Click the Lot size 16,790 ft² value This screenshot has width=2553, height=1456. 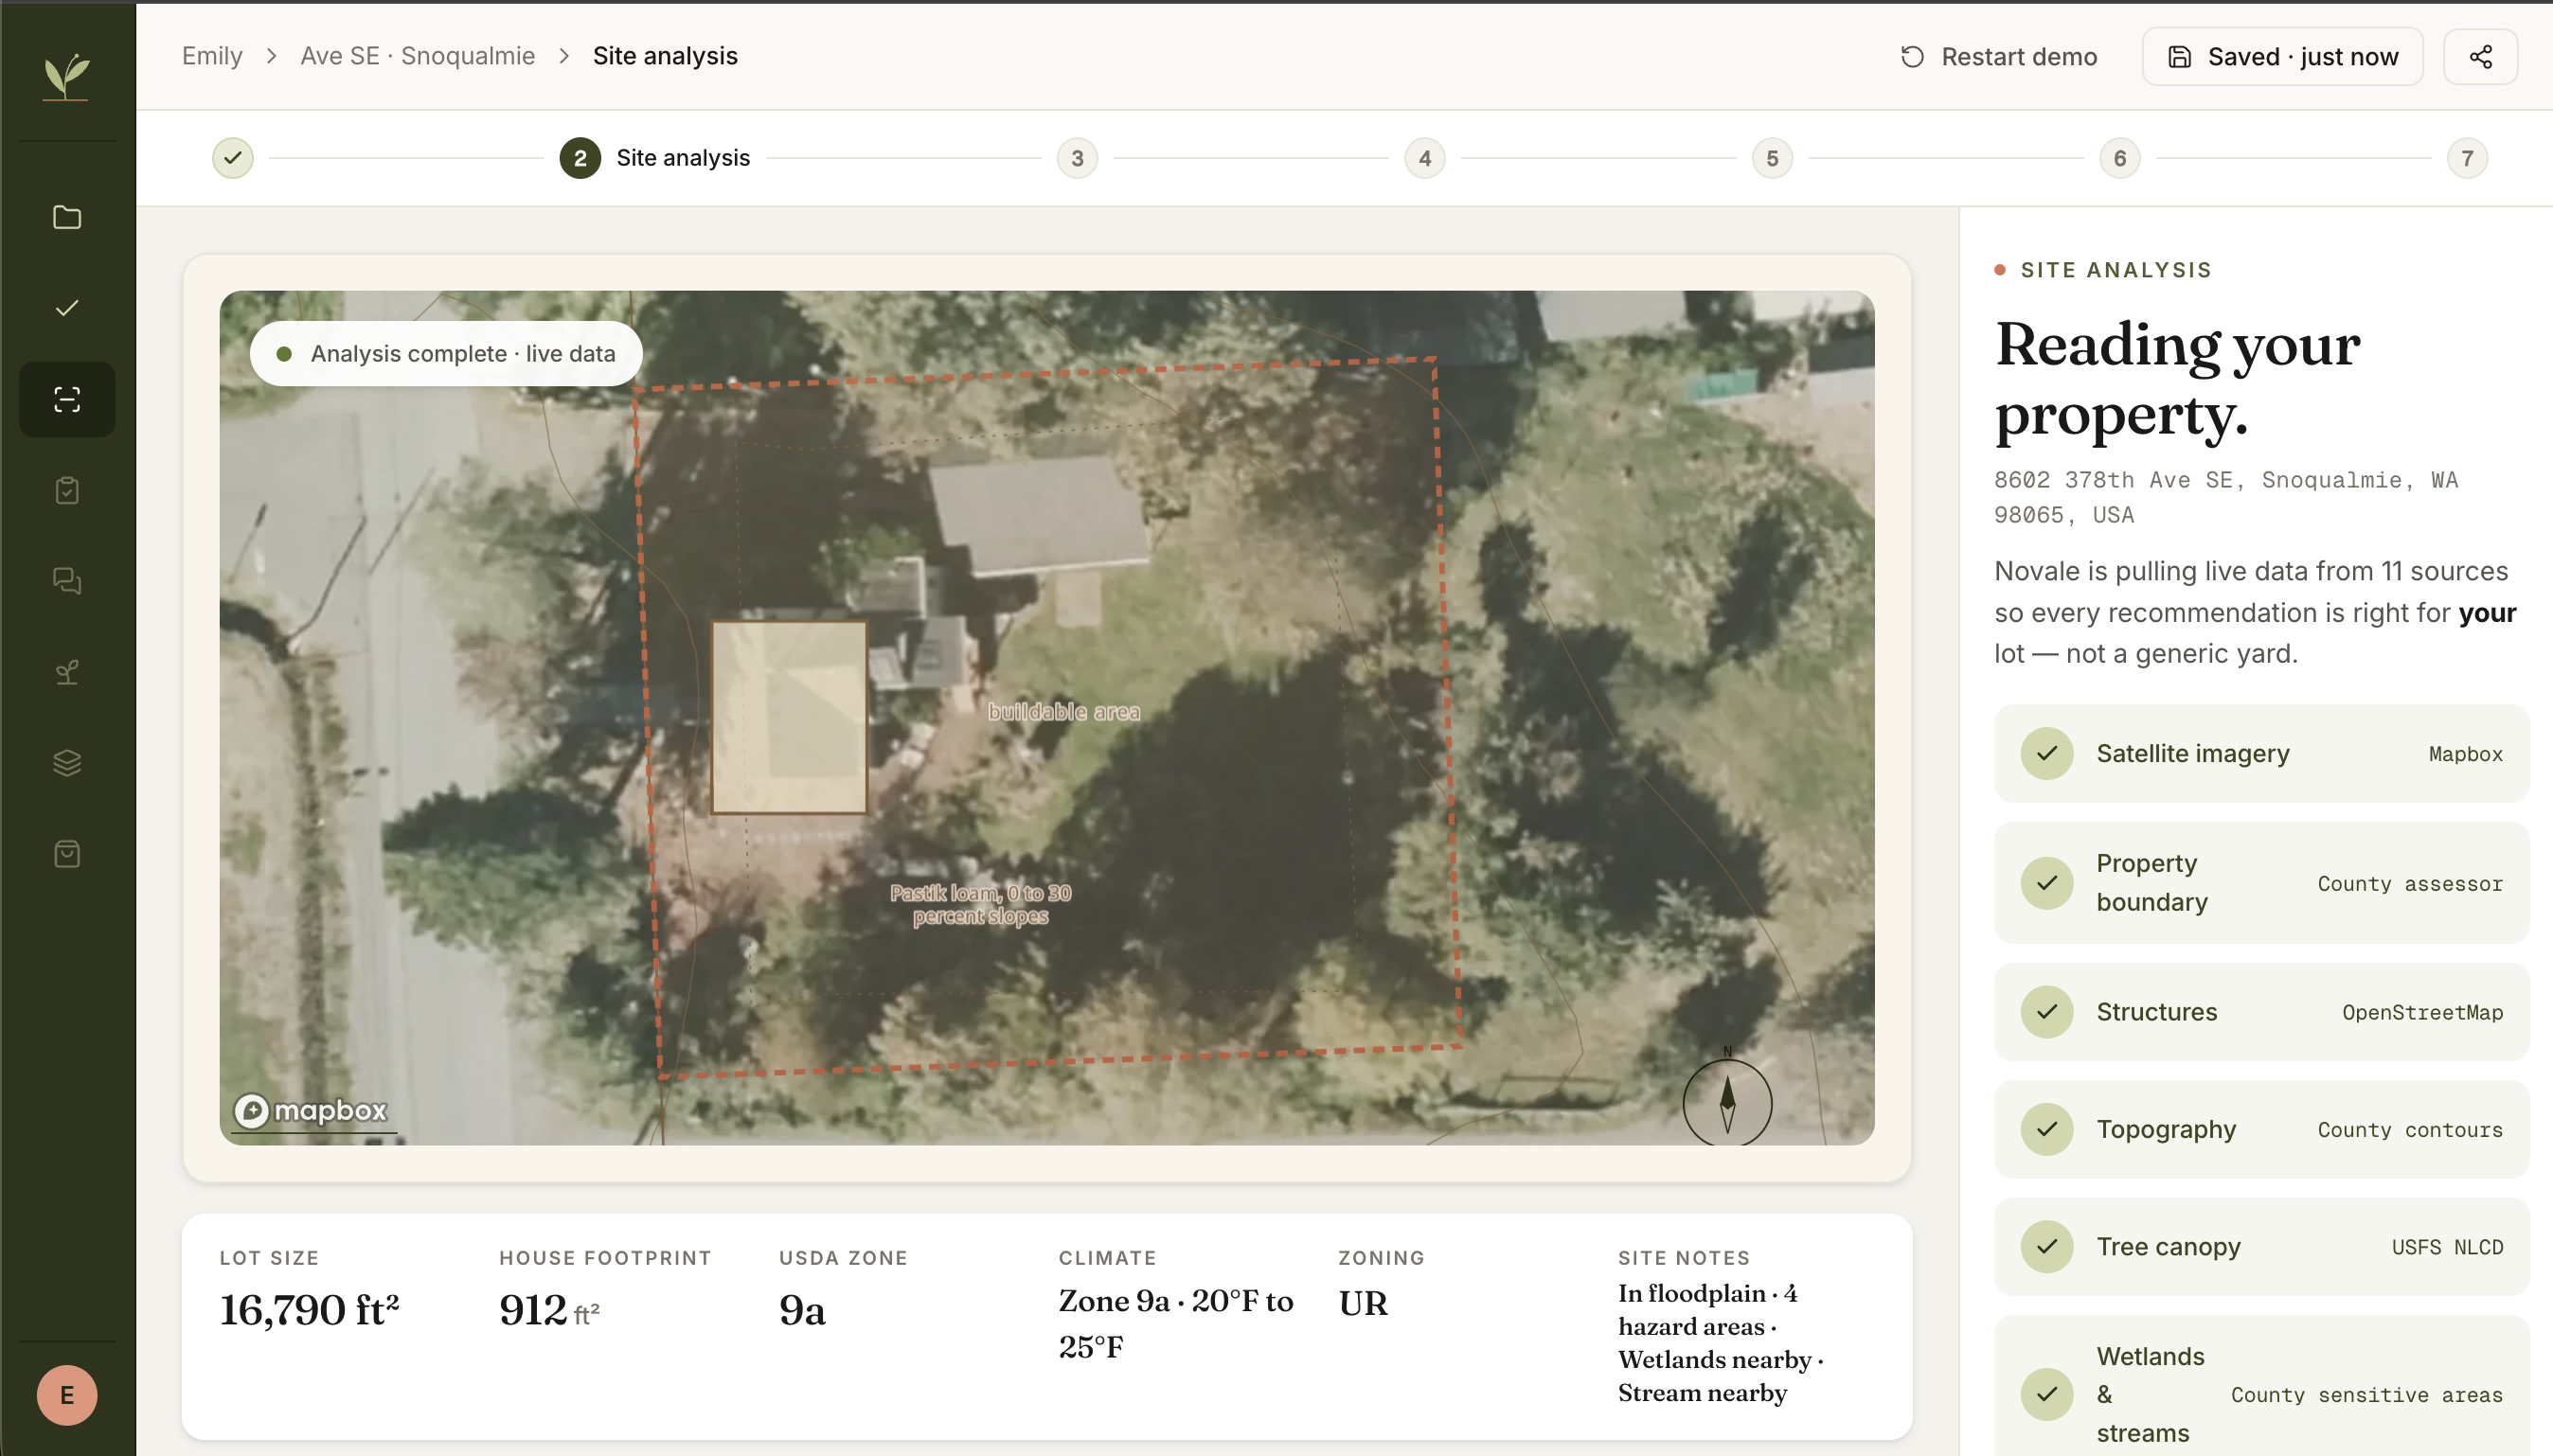[x=310, y=1310]
